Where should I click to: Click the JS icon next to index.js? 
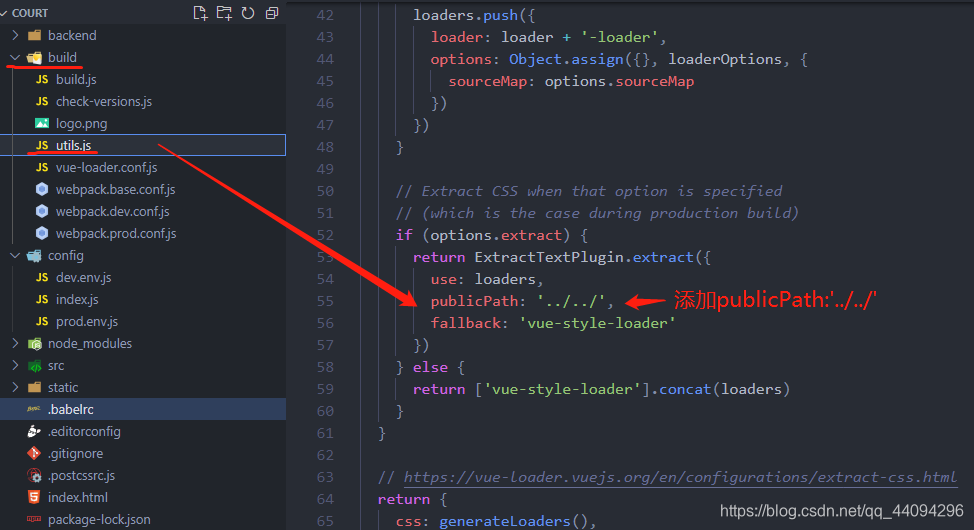tap(42, 299)
